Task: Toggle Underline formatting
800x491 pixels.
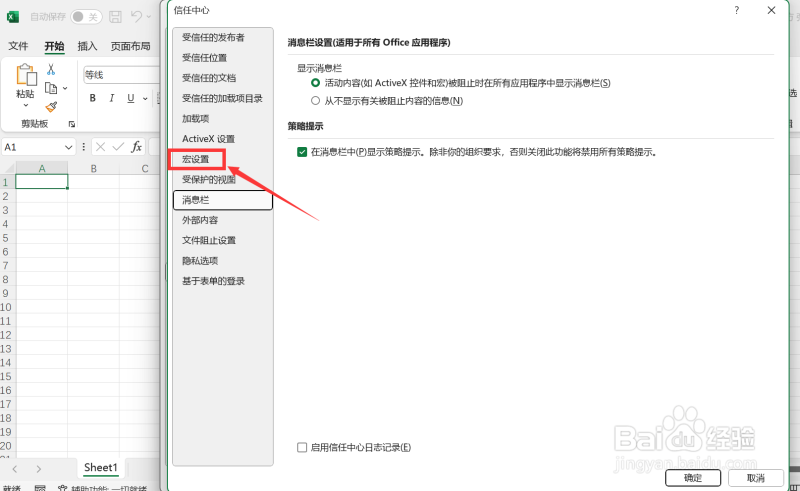Action: pyautogui.click(x=131, y=98)
